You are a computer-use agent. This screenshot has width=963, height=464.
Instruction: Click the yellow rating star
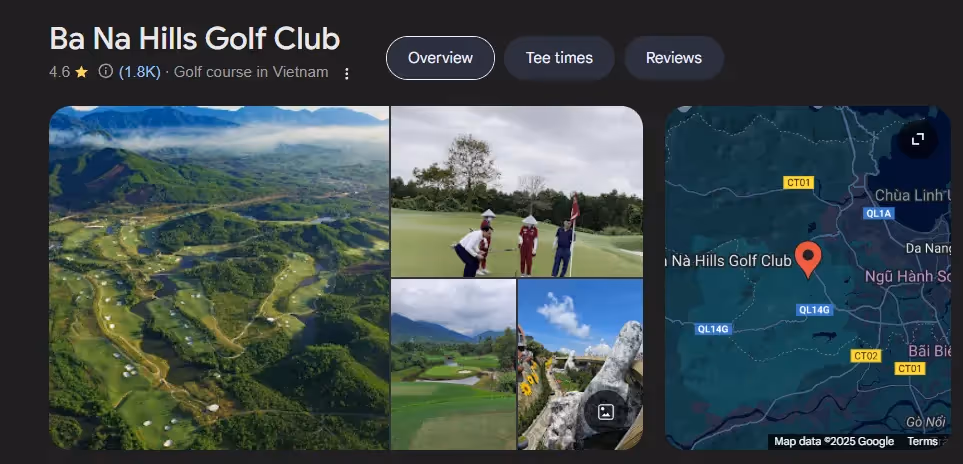point(82,72)
